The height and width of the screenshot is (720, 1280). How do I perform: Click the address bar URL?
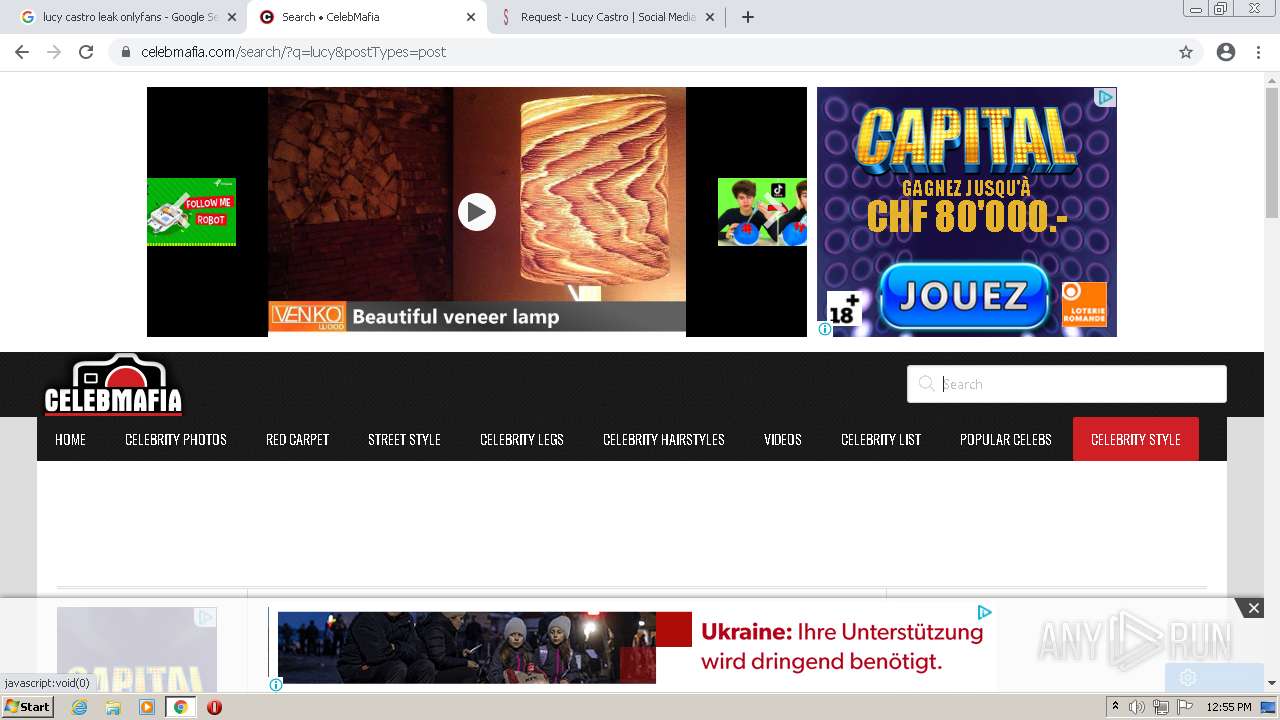click(294, 52)
